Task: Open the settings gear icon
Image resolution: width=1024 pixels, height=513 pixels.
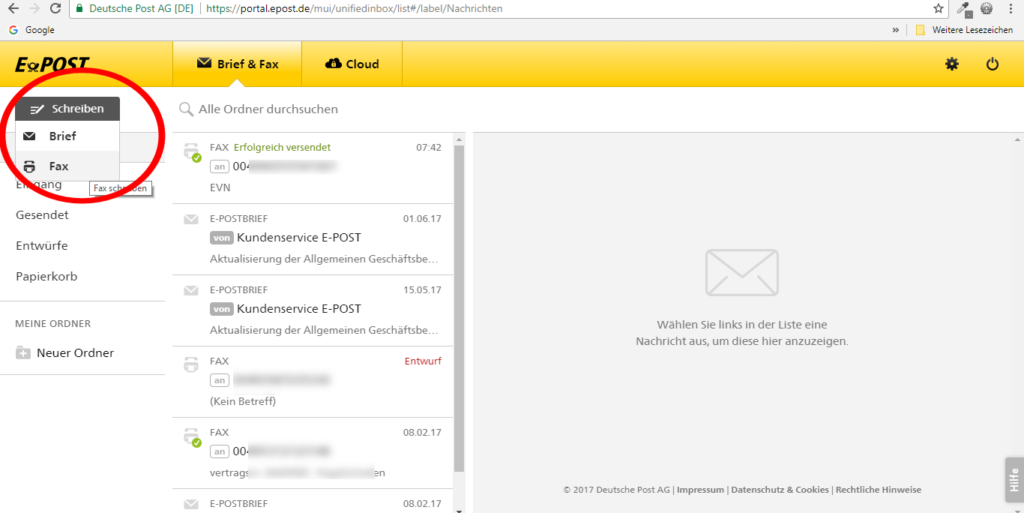Action: (x=951, y=64)
